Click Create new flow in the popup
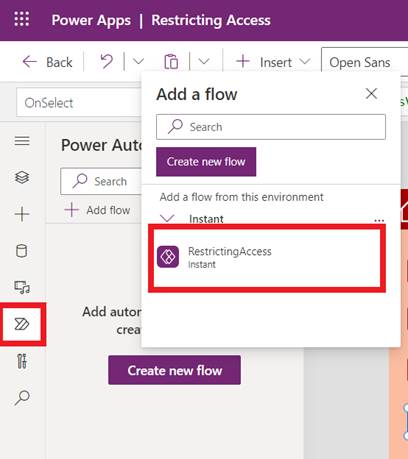 (x=206, y=162)
